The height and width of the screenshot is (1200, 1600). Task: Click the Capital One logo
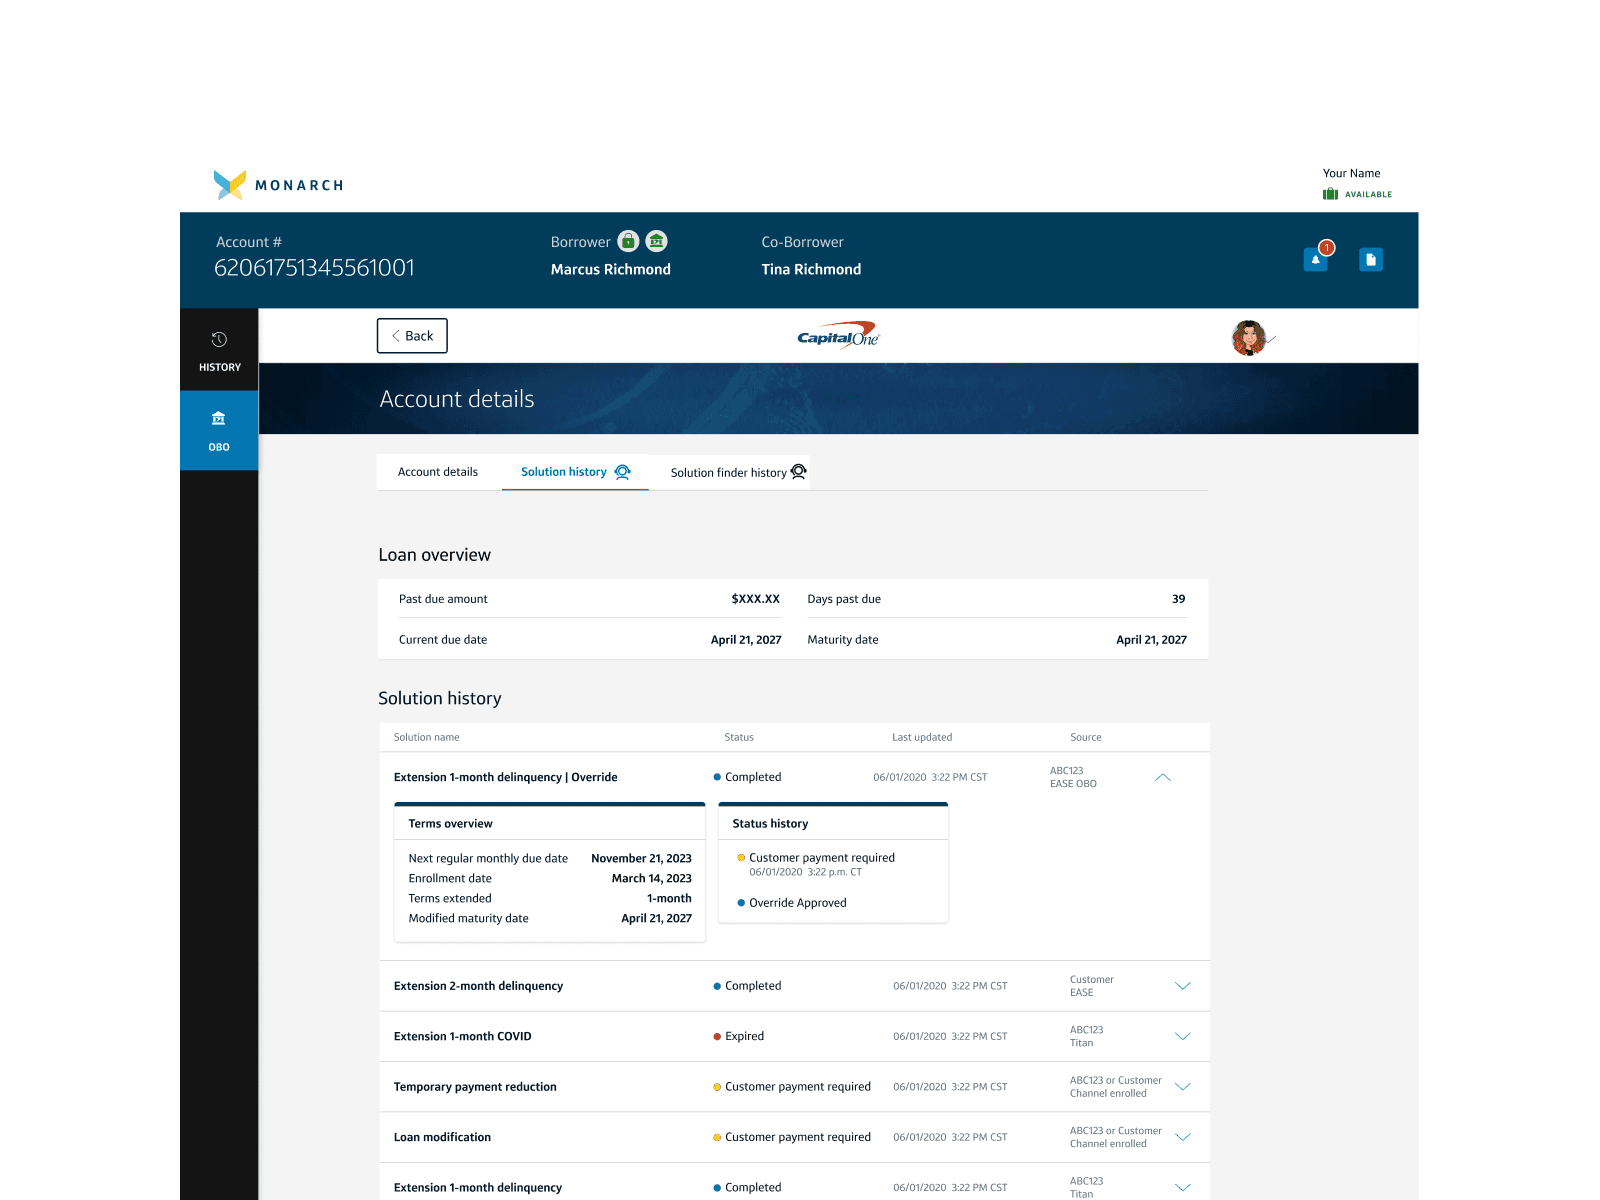838,335
